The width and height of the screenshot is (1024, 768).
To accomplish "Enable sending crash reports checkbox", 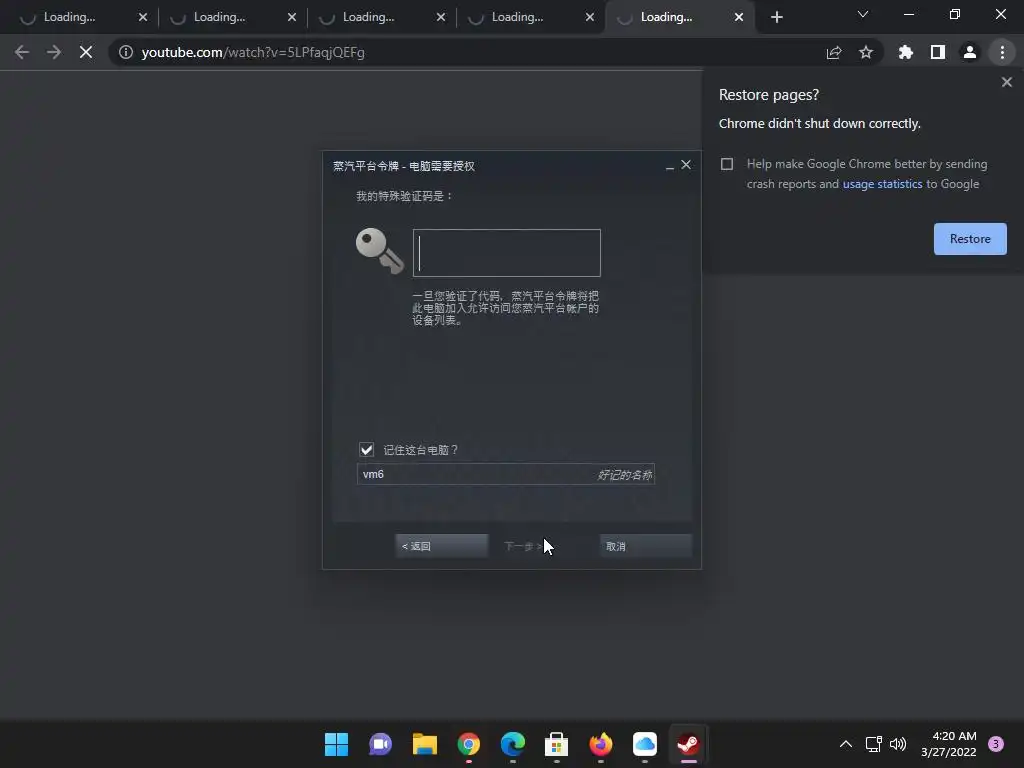I will pyautogui.click(x=727, y=164).
